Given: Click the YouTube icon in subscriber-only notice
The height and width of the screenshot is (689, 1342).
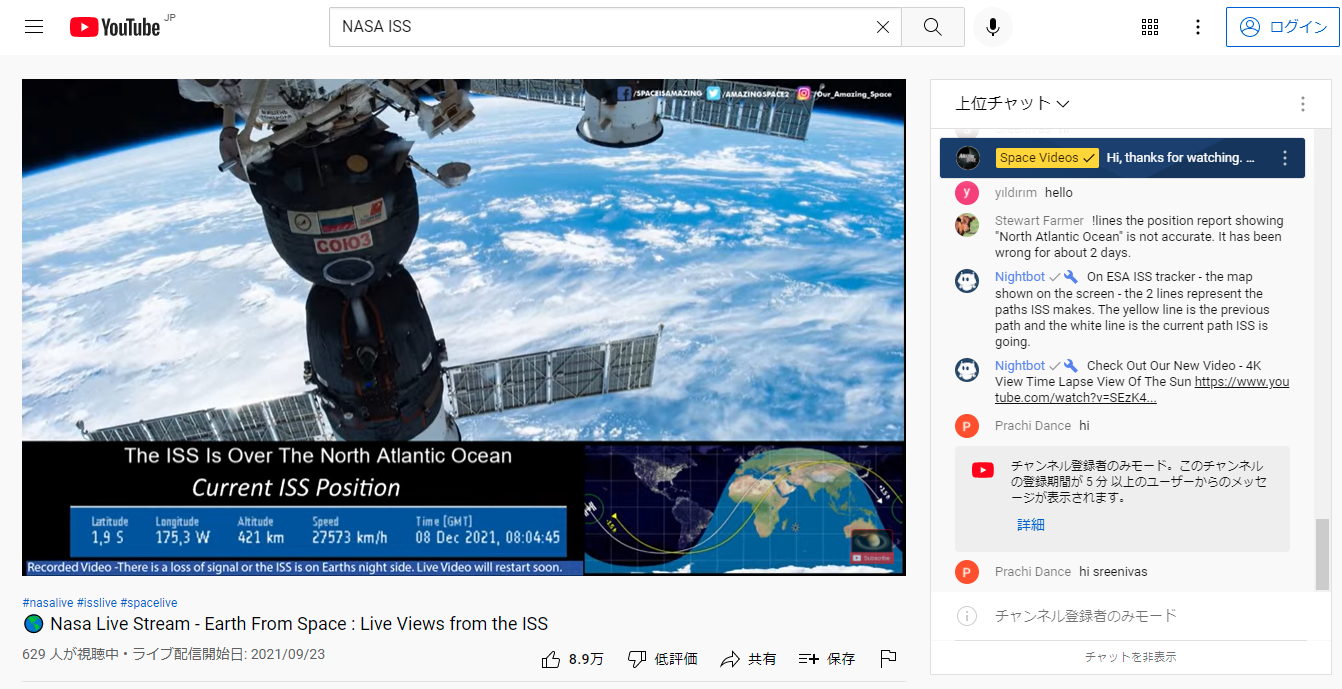Looking at the screenshot, I should click(x=983, y=469).
